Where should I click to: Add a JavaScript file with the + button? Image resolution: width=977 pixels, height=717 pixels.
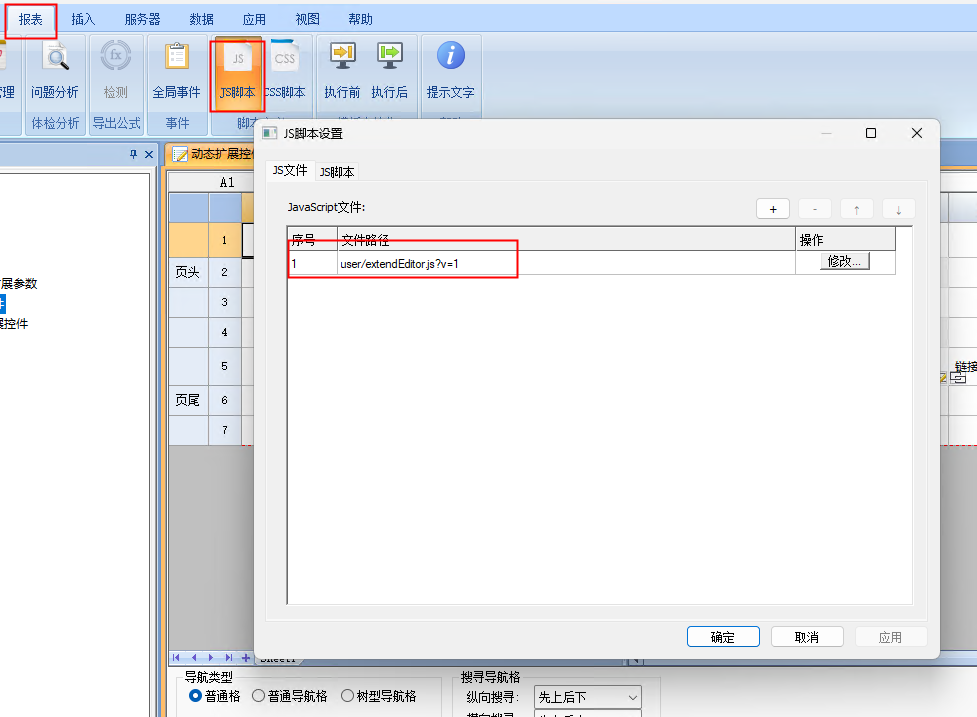tap(772, 209)
